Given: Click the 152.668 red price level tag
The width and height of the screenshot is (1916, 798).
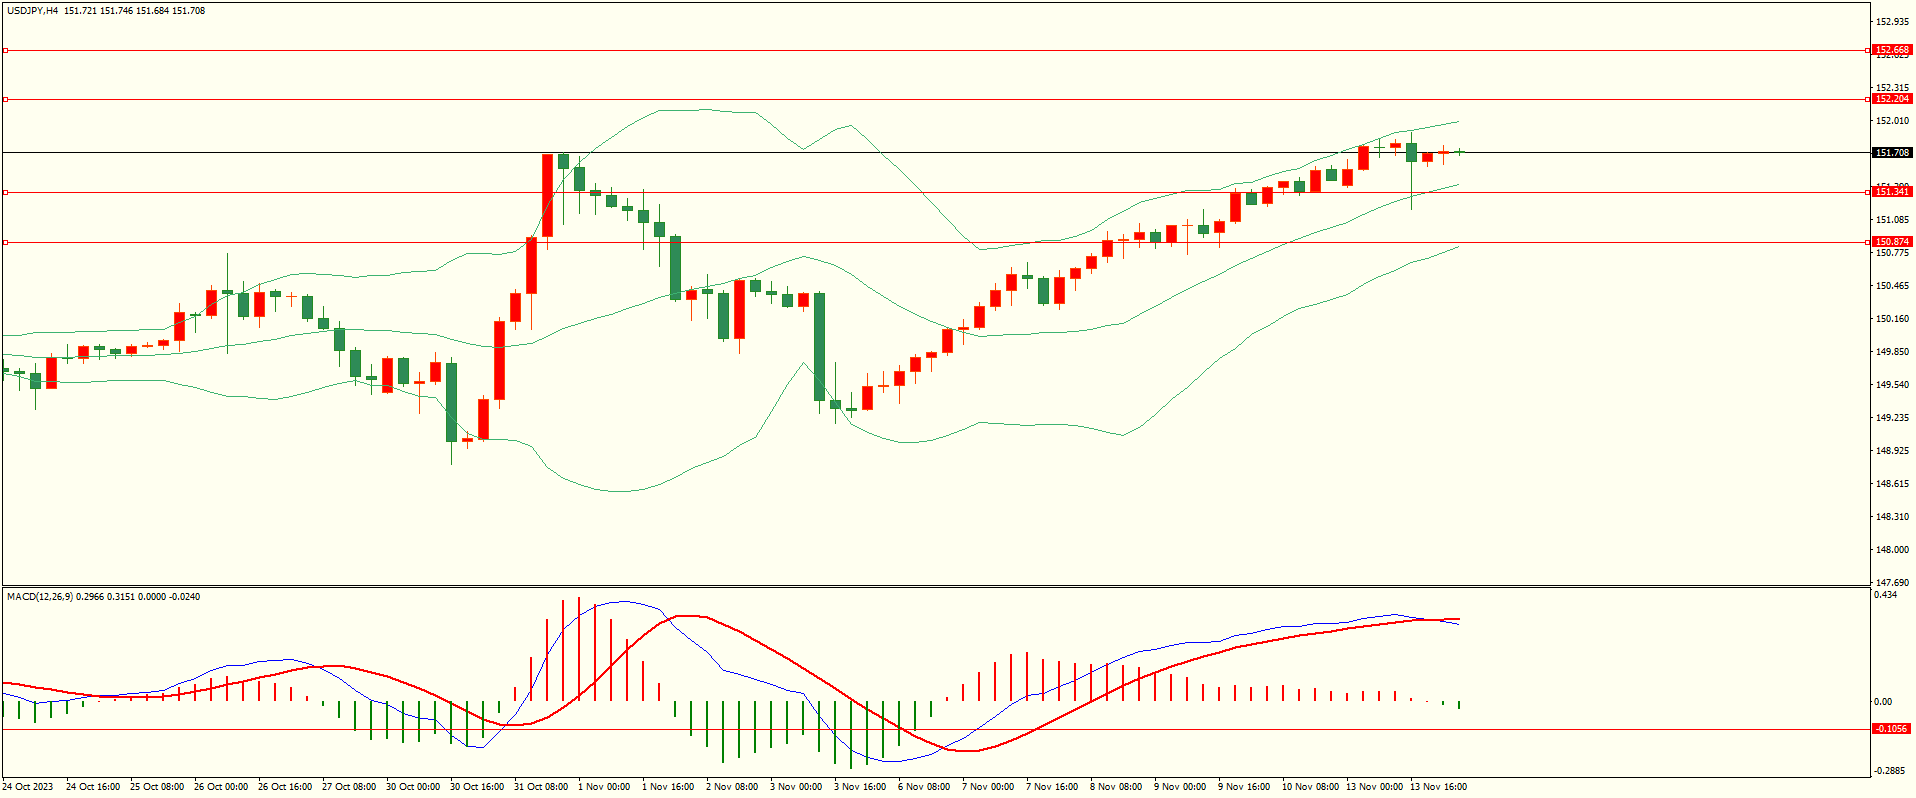Looking at the screenshot, I should click(1891, 50).
